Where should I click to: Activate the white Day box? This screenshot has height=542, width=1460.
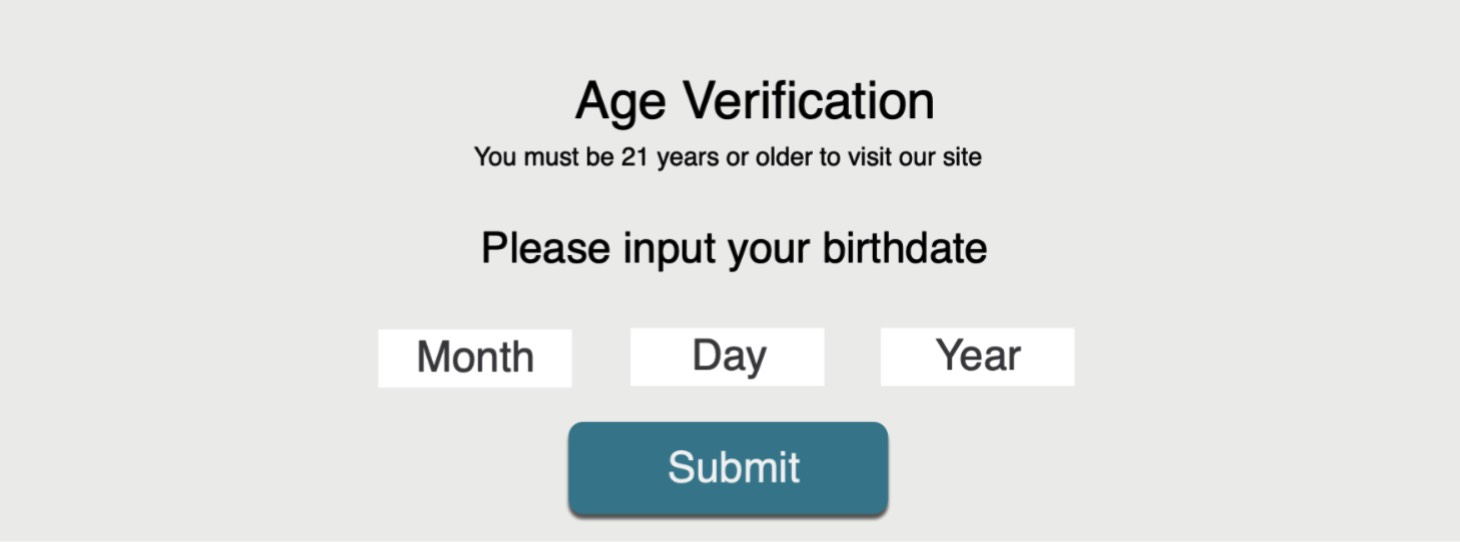click(x=727, y=357)
